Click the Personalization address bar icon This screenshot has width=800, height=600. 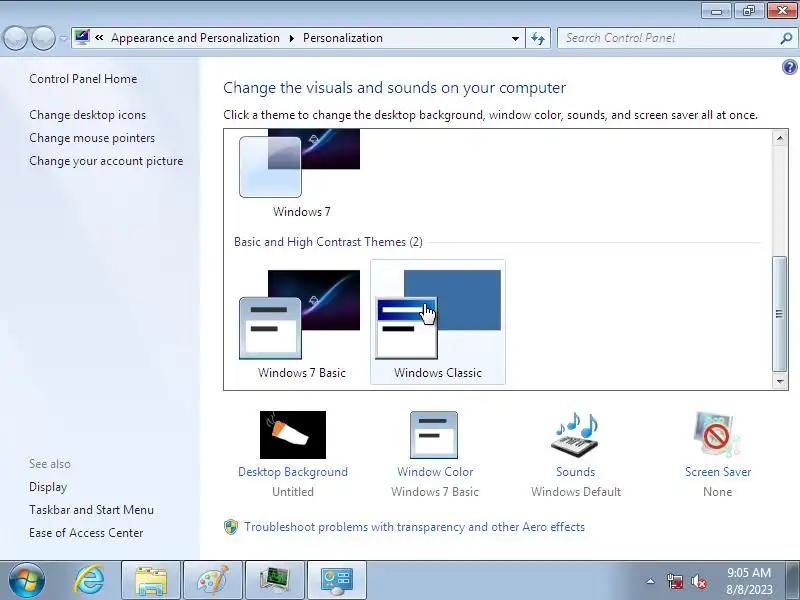[82, 38]
